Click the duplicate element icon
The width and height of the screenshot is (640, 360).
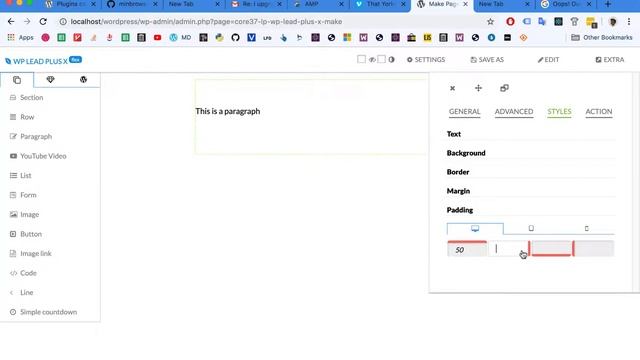[x=504, y=88]
